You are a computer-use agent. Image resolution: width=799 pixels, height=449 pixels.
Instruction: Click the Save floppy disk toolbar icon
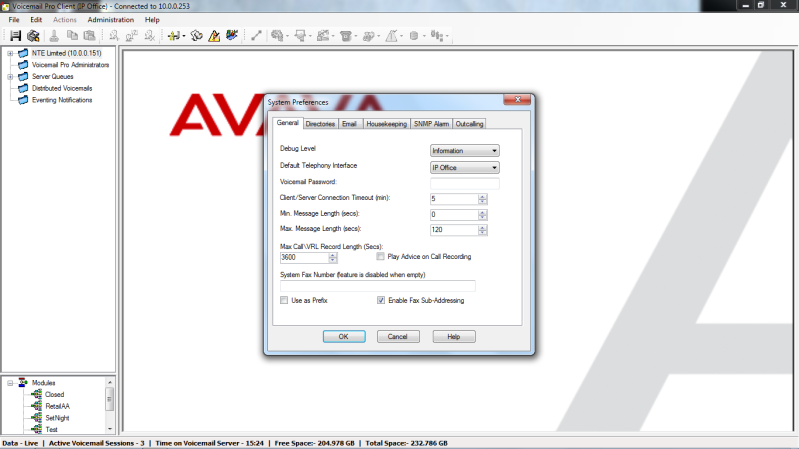(x=15, y=36)
